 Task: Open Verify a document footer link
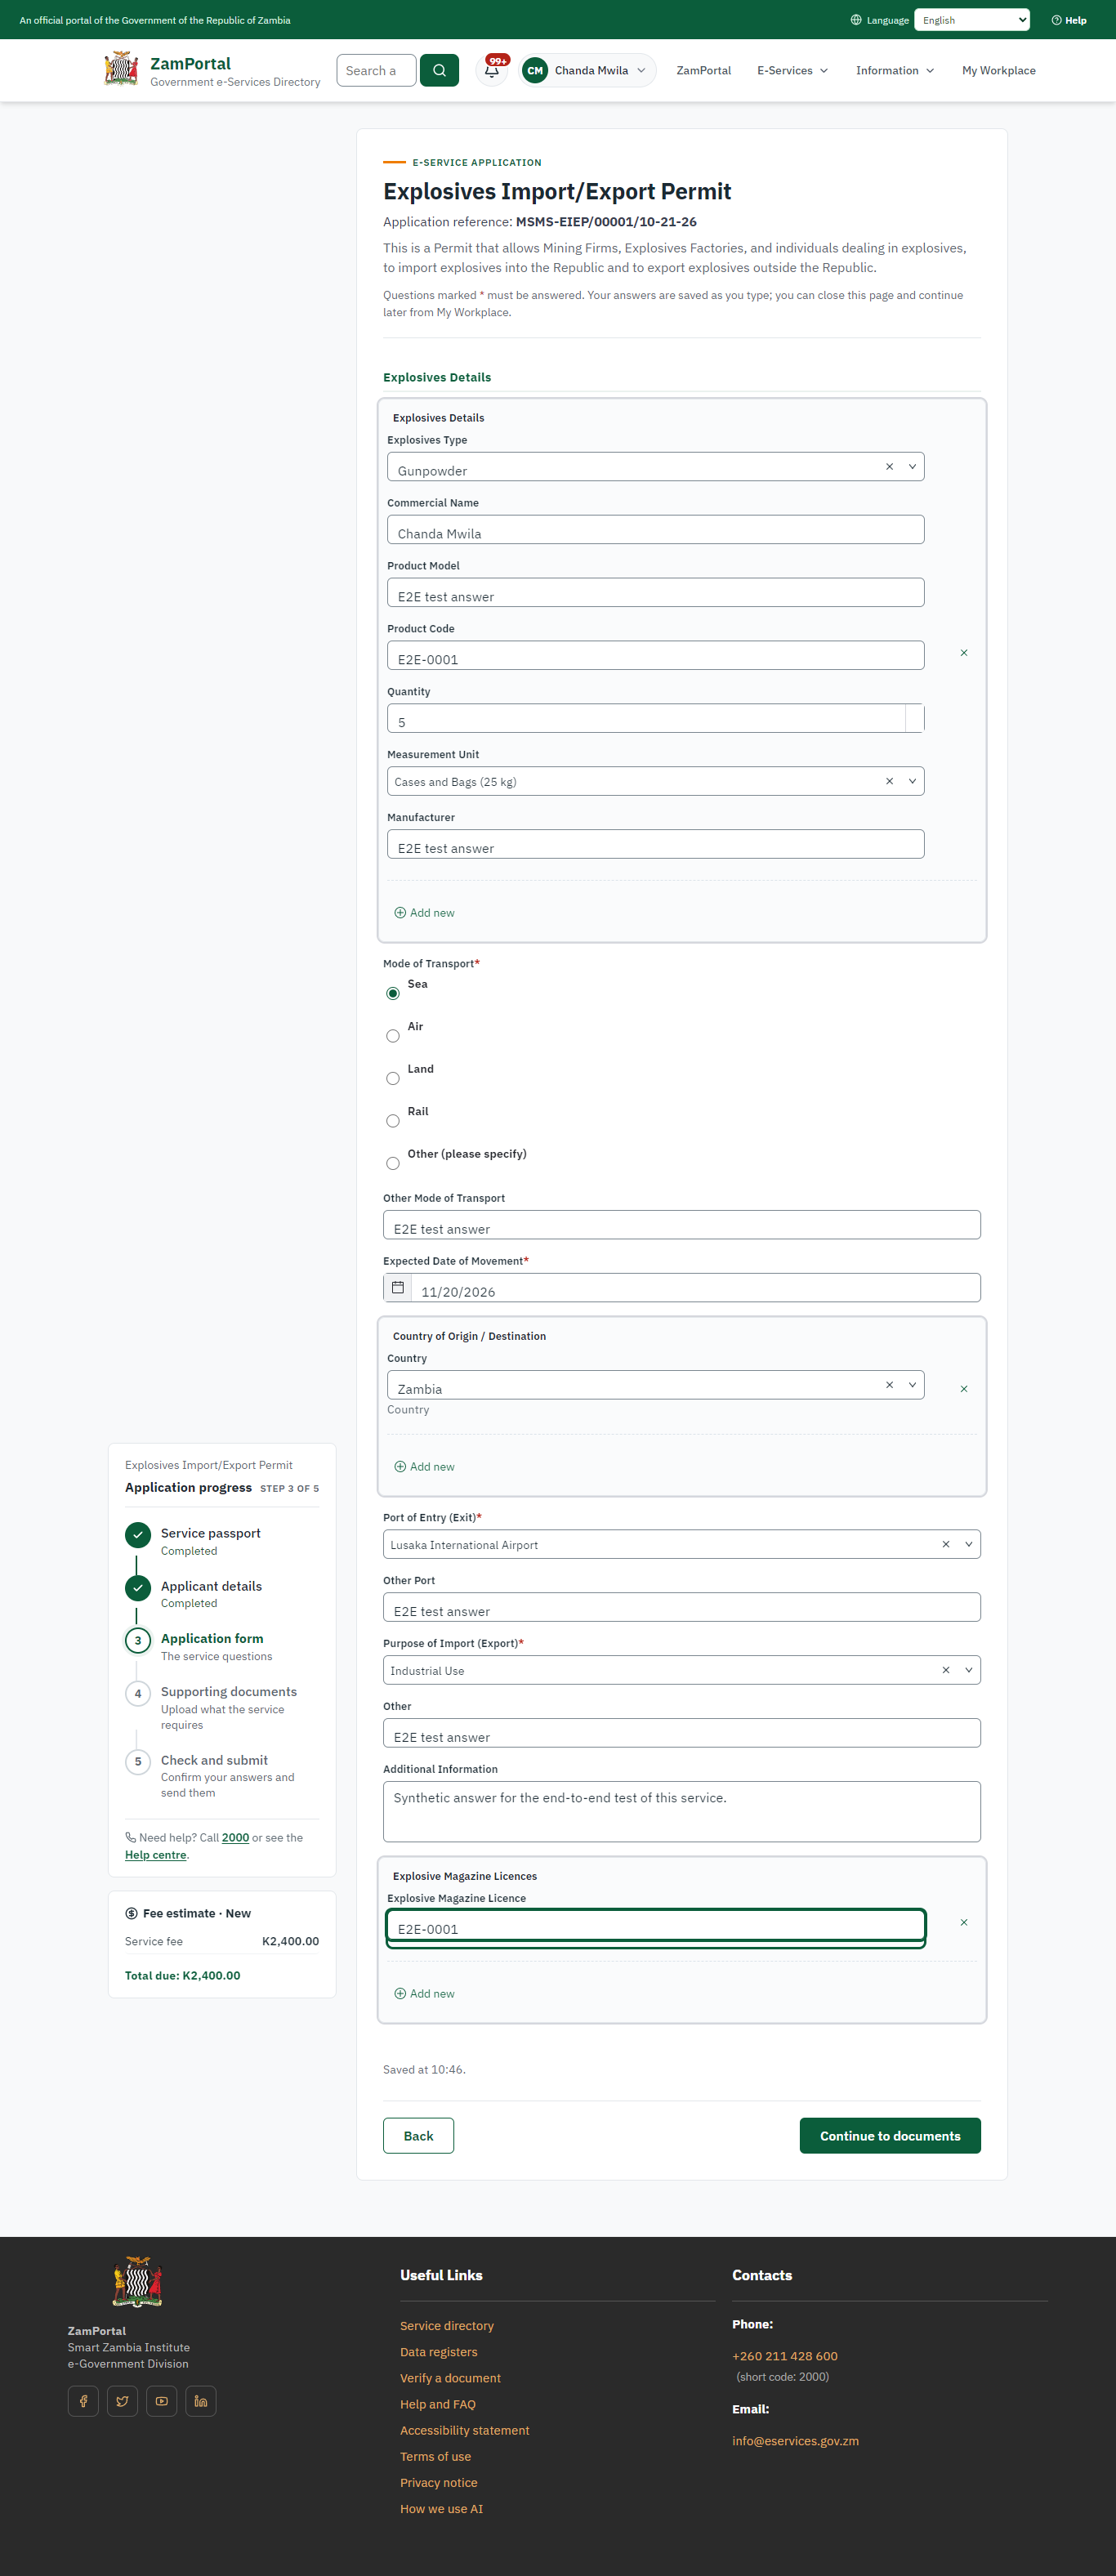450,2378
